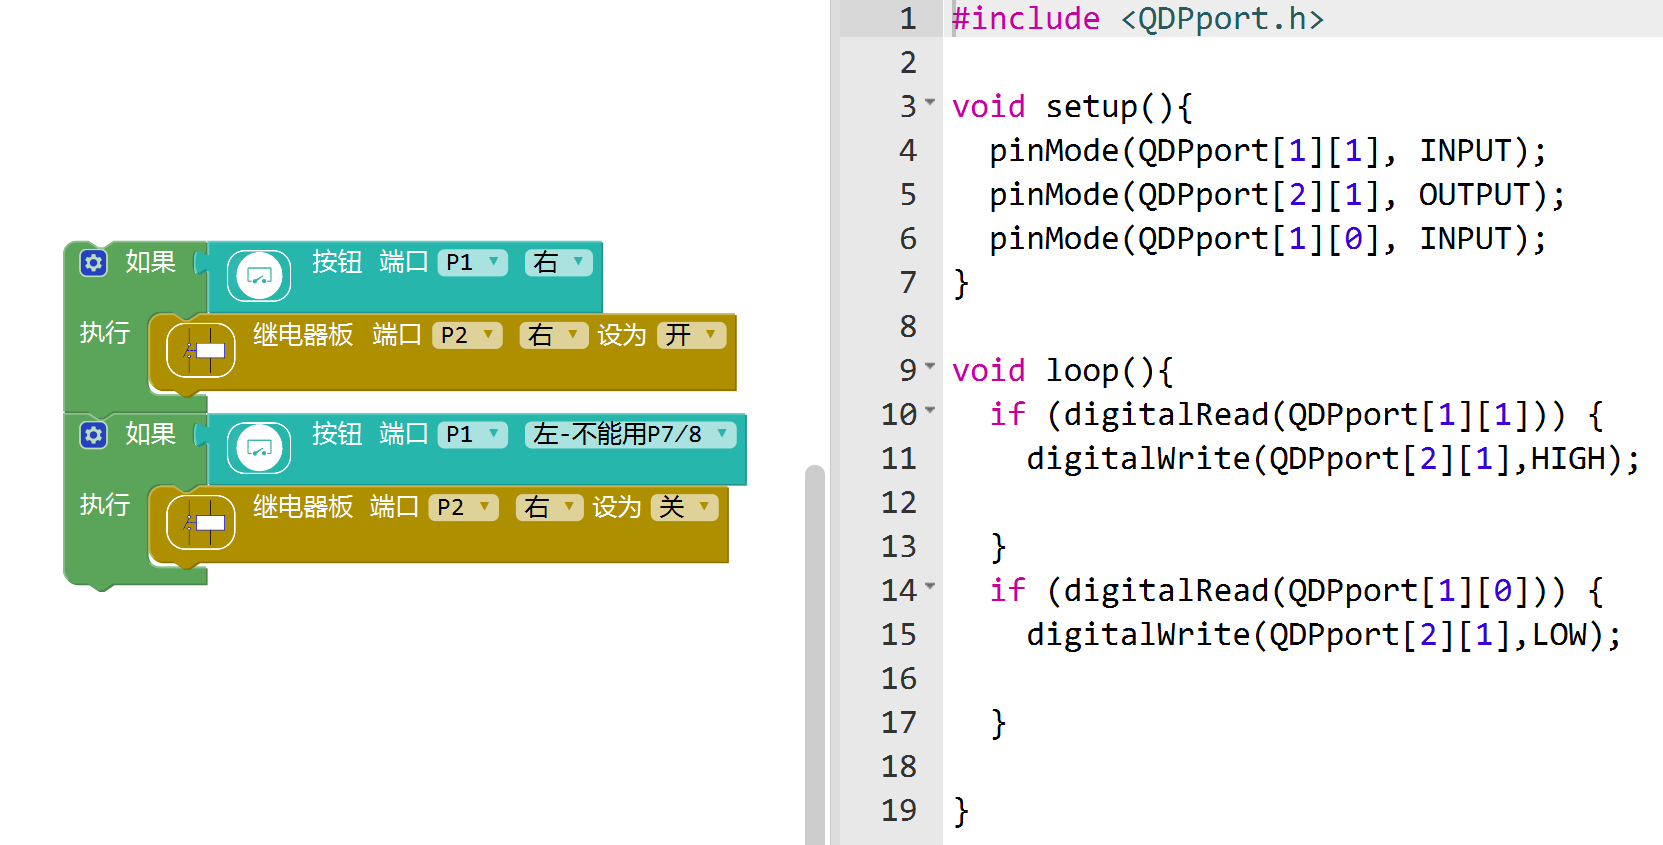This screenshot has height=845, width=1663.
Task: Click the button sensor icon in first 按钮 block
Action: 259,276
